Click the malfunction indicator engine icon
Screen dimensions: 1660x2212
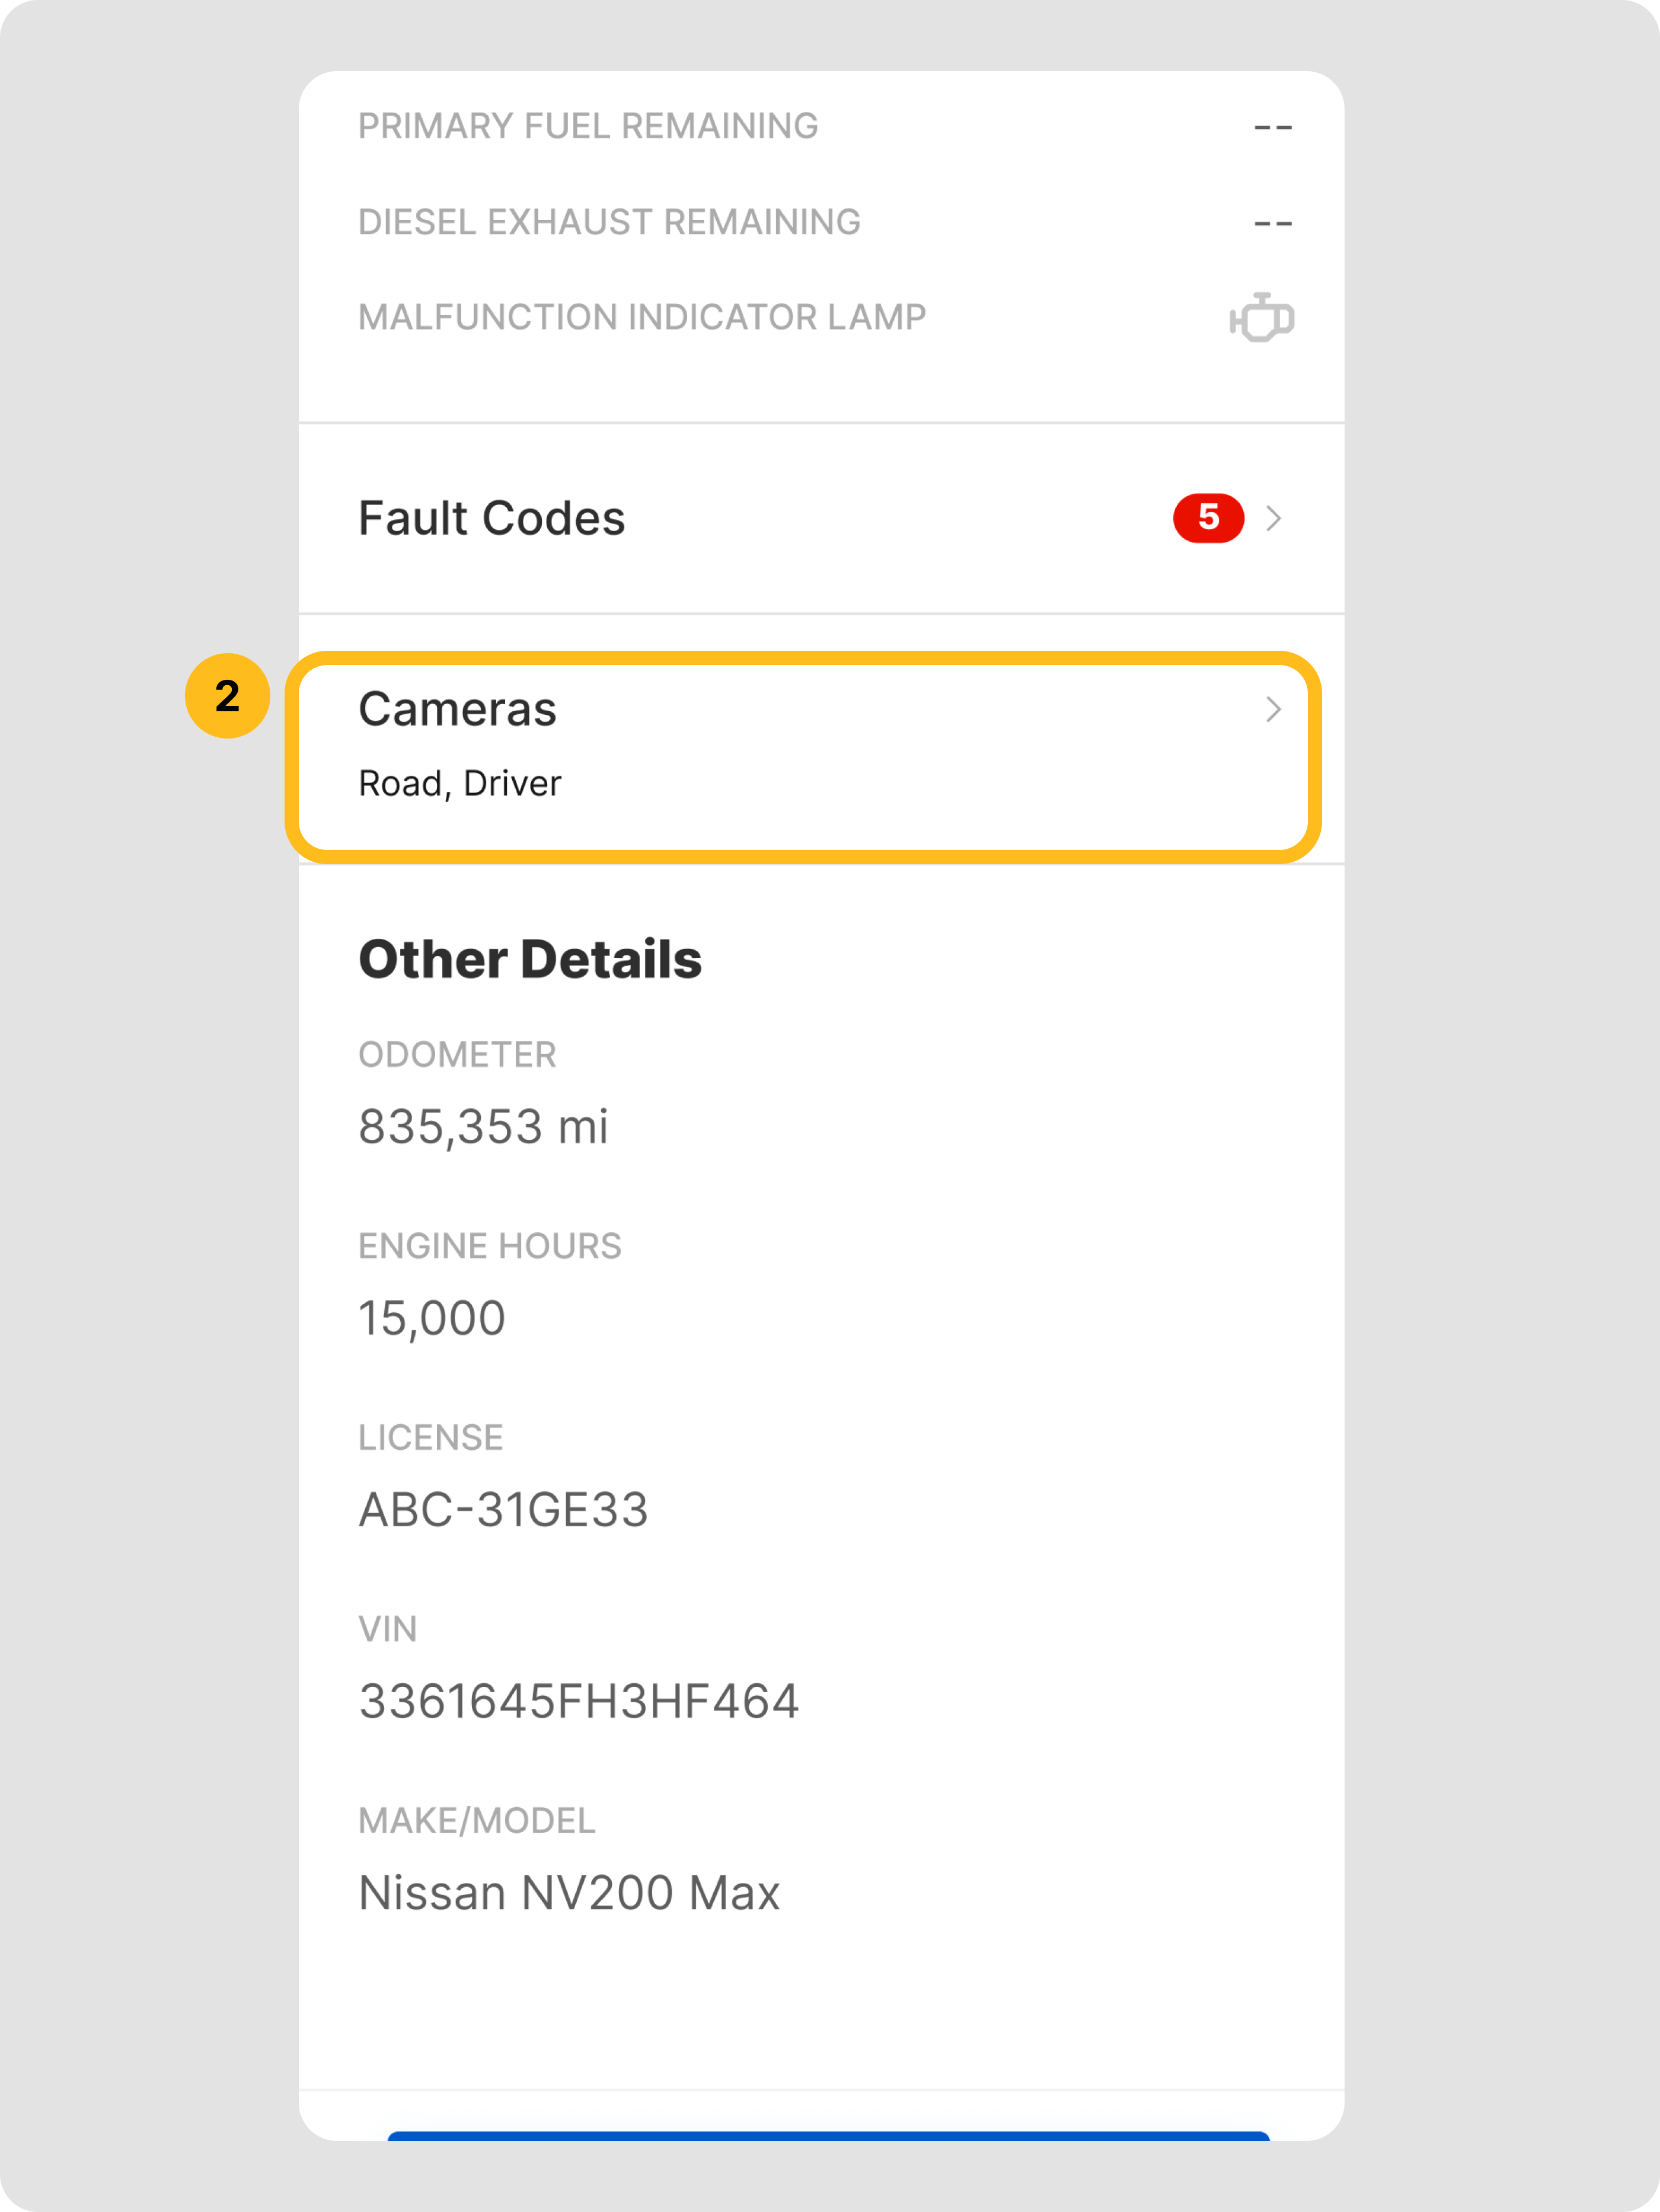pos(1261,318)
